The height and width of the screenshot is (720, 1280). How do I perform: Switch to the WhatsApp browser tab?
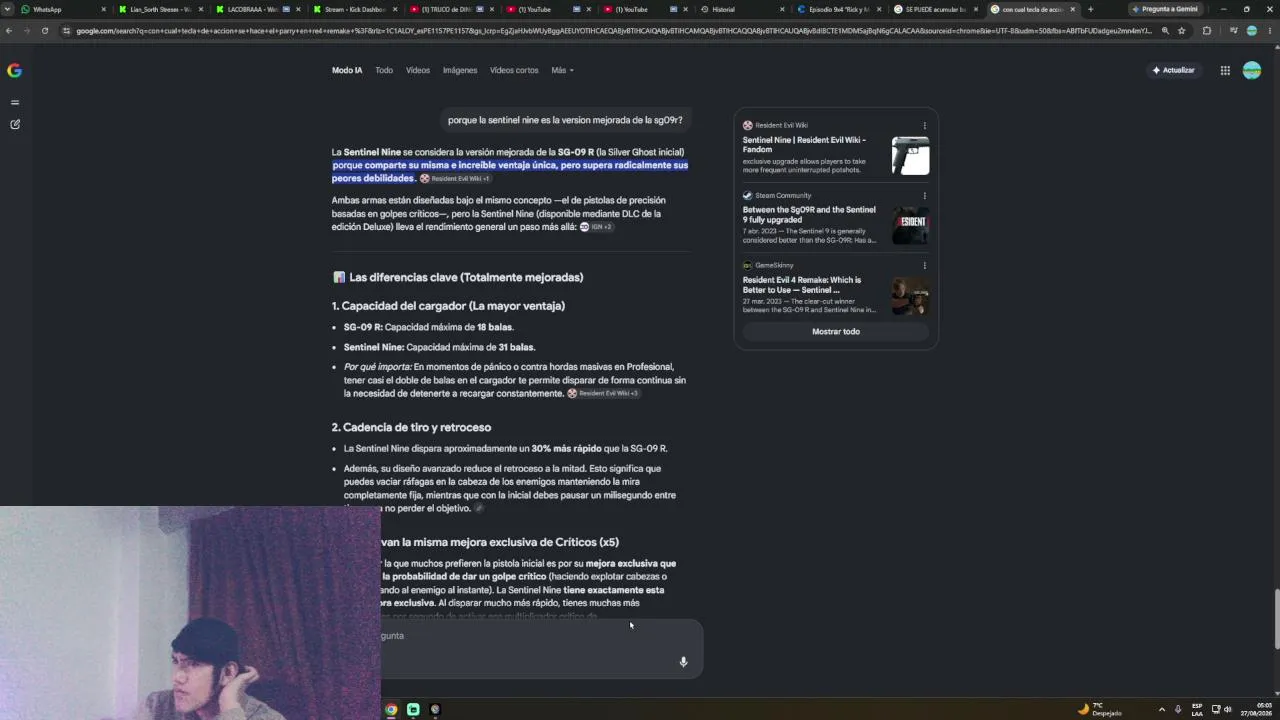(x=62, y=9)
